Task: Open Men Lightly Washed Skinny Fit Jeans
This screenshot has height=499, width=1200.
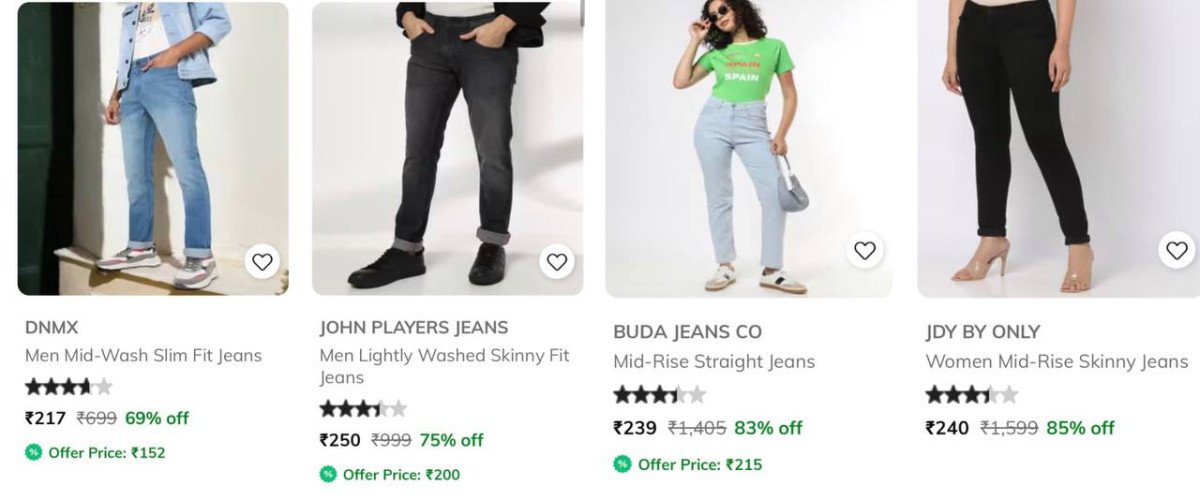Action: pyautogui.click(x=444, y=366)
